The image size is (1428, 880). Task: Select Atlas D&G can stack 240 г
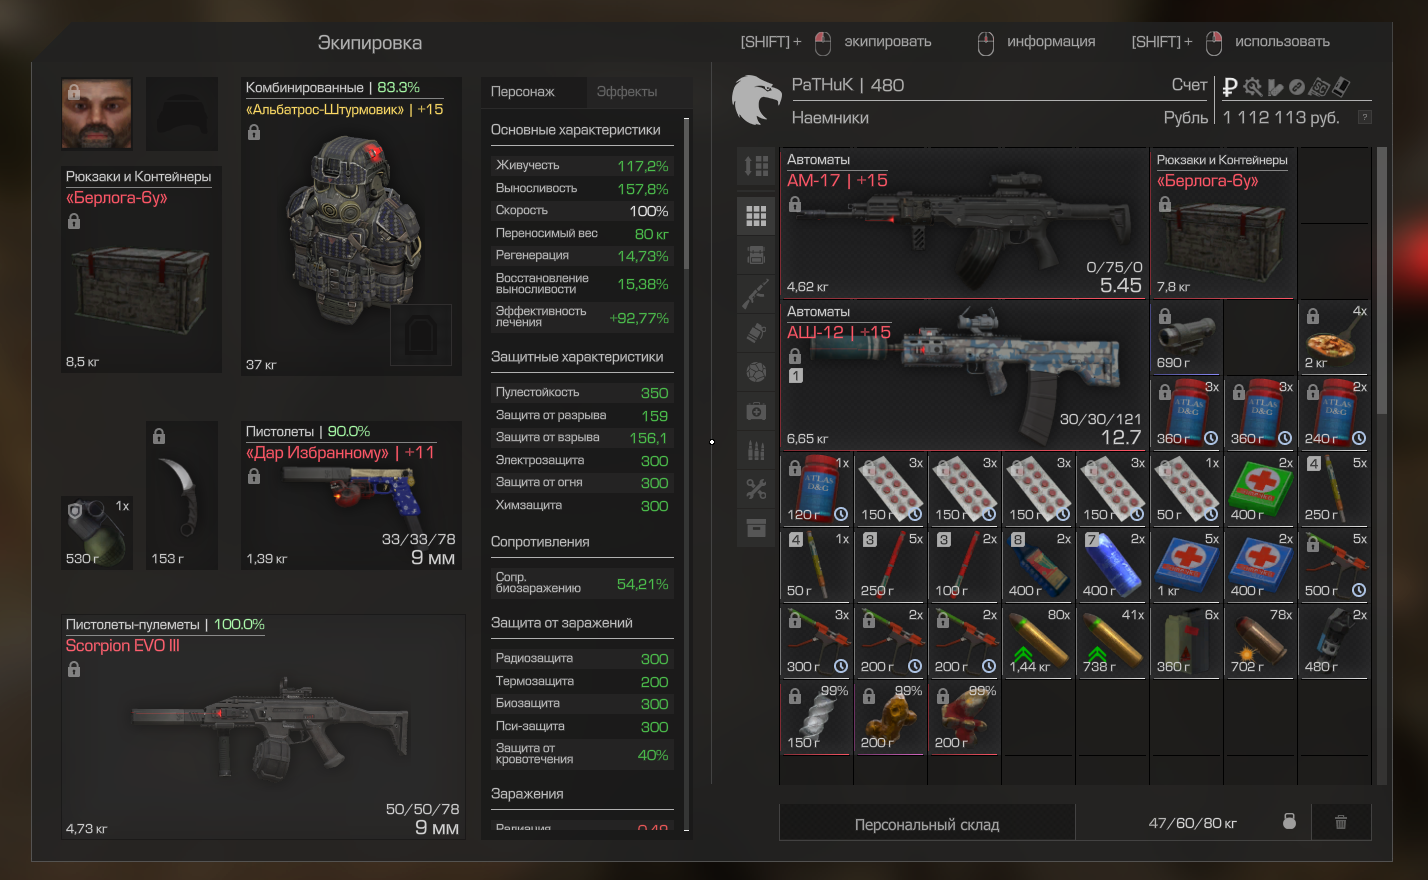[x=1334, y=413]
